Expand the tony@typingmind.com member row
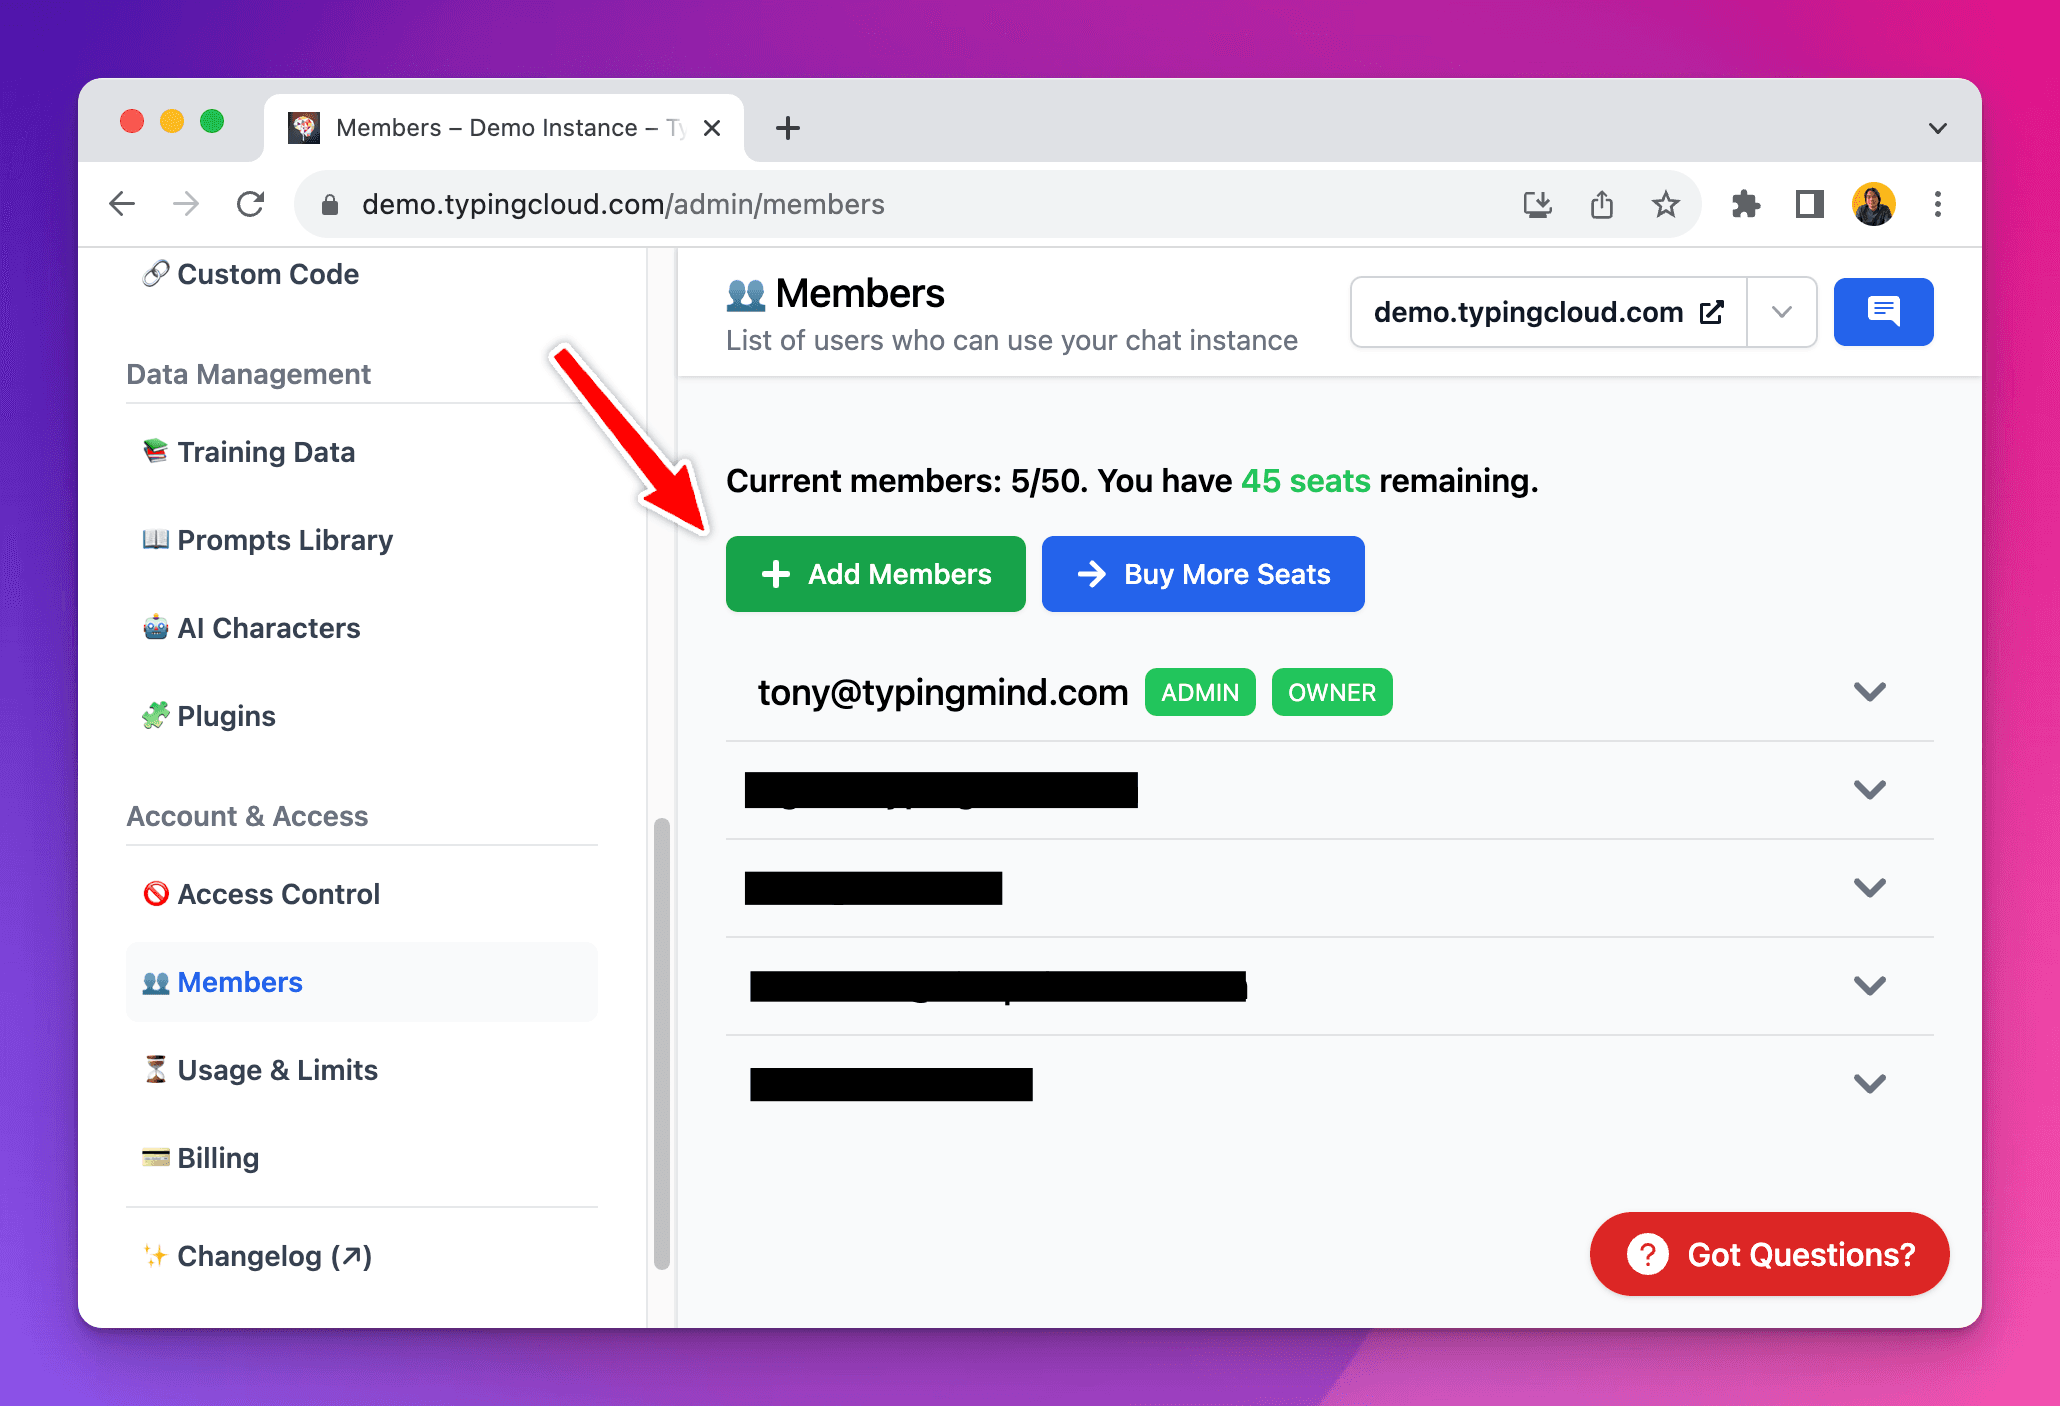Screen dimensions: 2060x1406 (x=1868, y=692)
